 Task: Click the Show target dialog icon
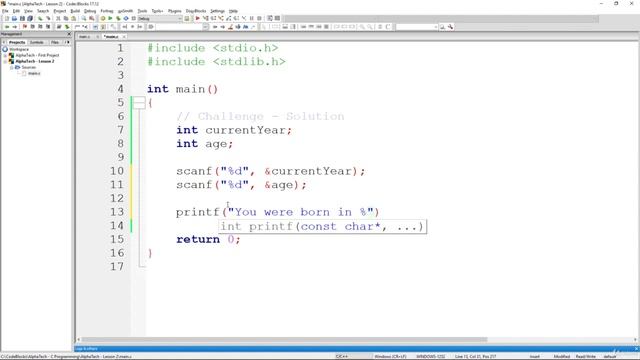187,18
